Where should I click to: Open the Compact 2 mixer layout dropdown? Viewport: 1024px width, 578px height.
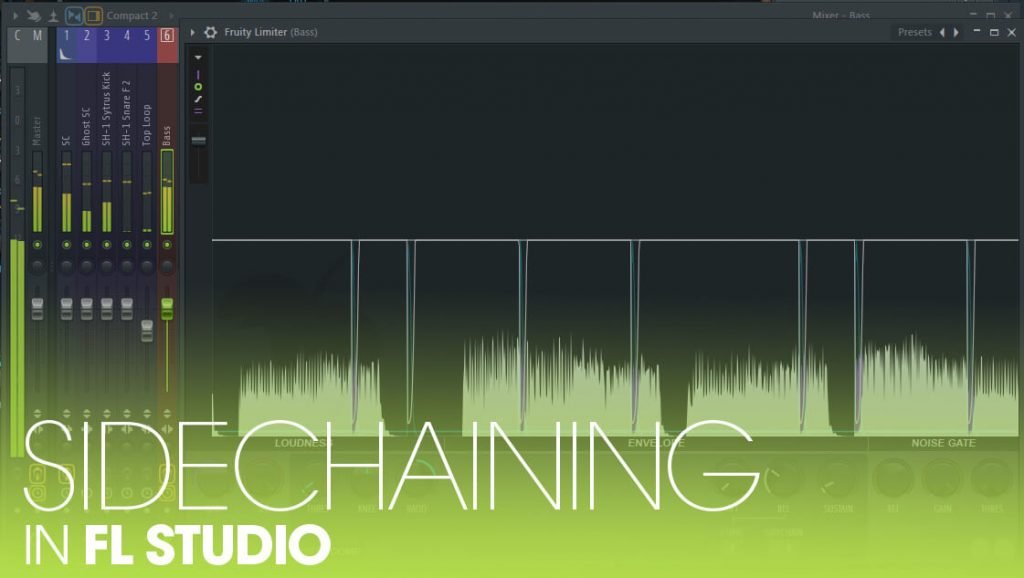132,15
